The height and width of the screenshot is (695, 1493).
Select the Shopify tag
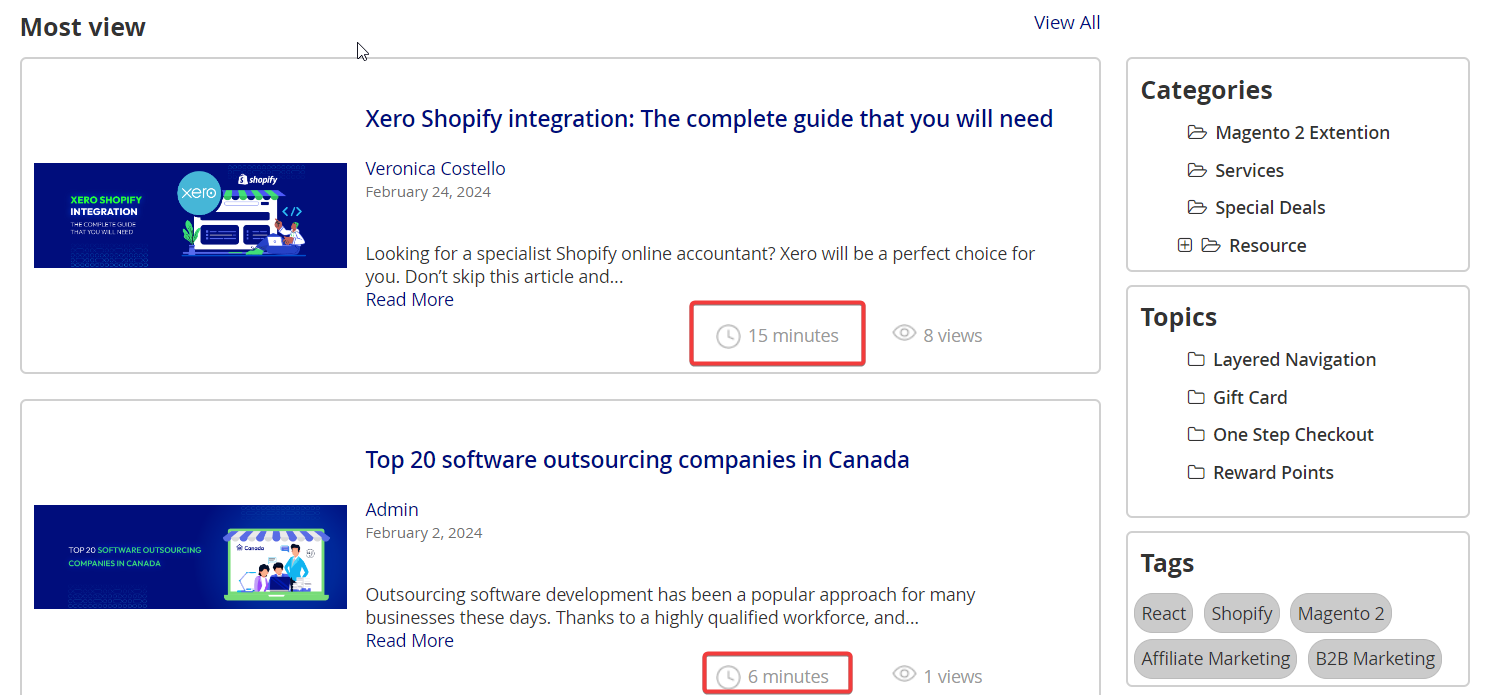click(x=1242, y=614)
